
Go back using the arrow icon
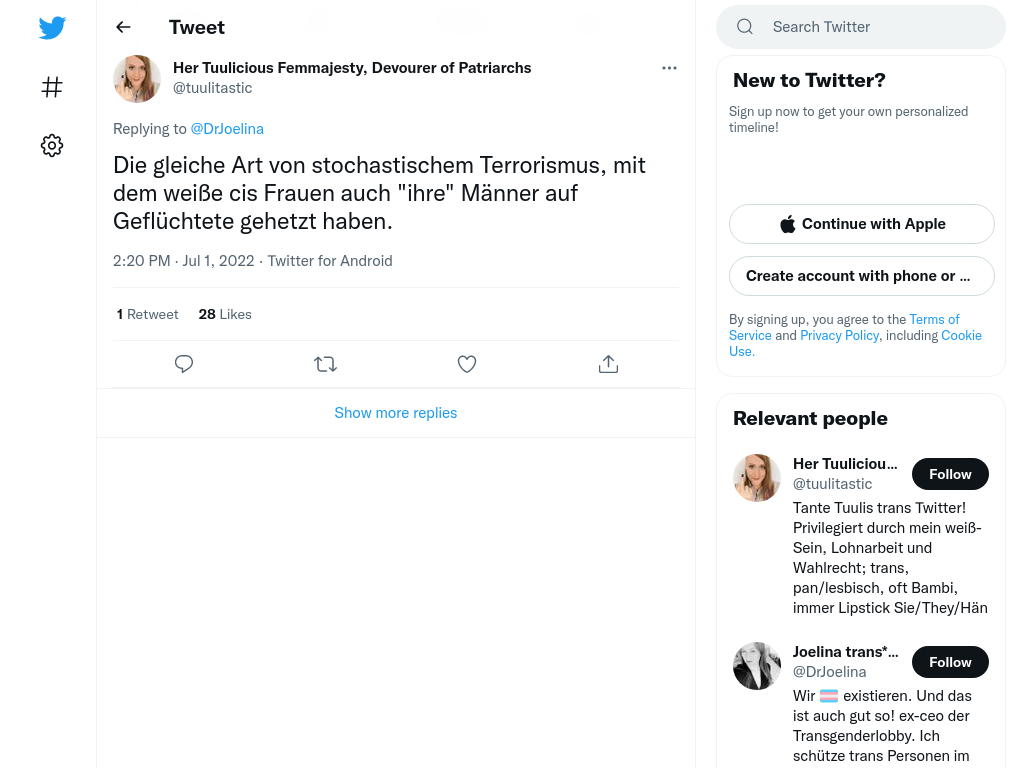pyautogui.click(x=123, y=27)
